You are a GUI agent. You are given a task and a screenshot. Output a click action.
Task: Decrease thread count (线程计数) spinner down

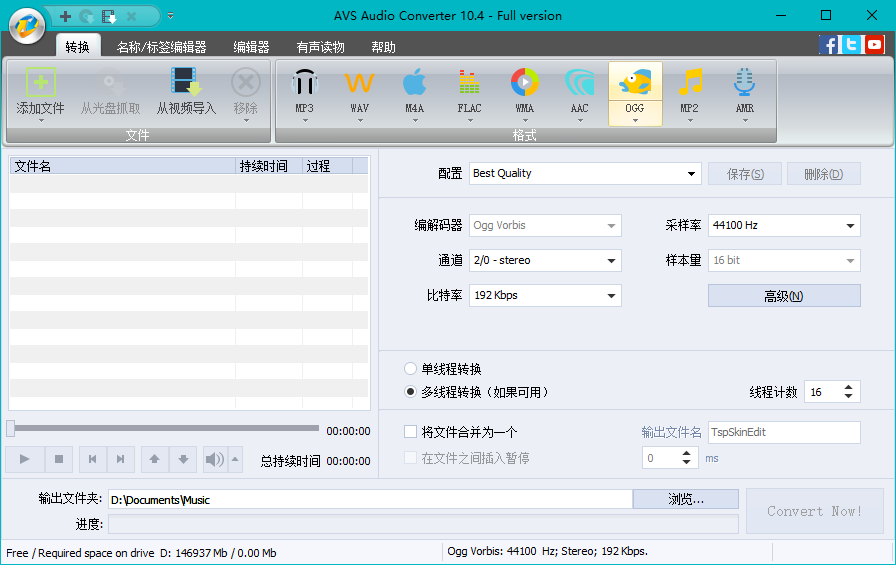tap(849, 396)
